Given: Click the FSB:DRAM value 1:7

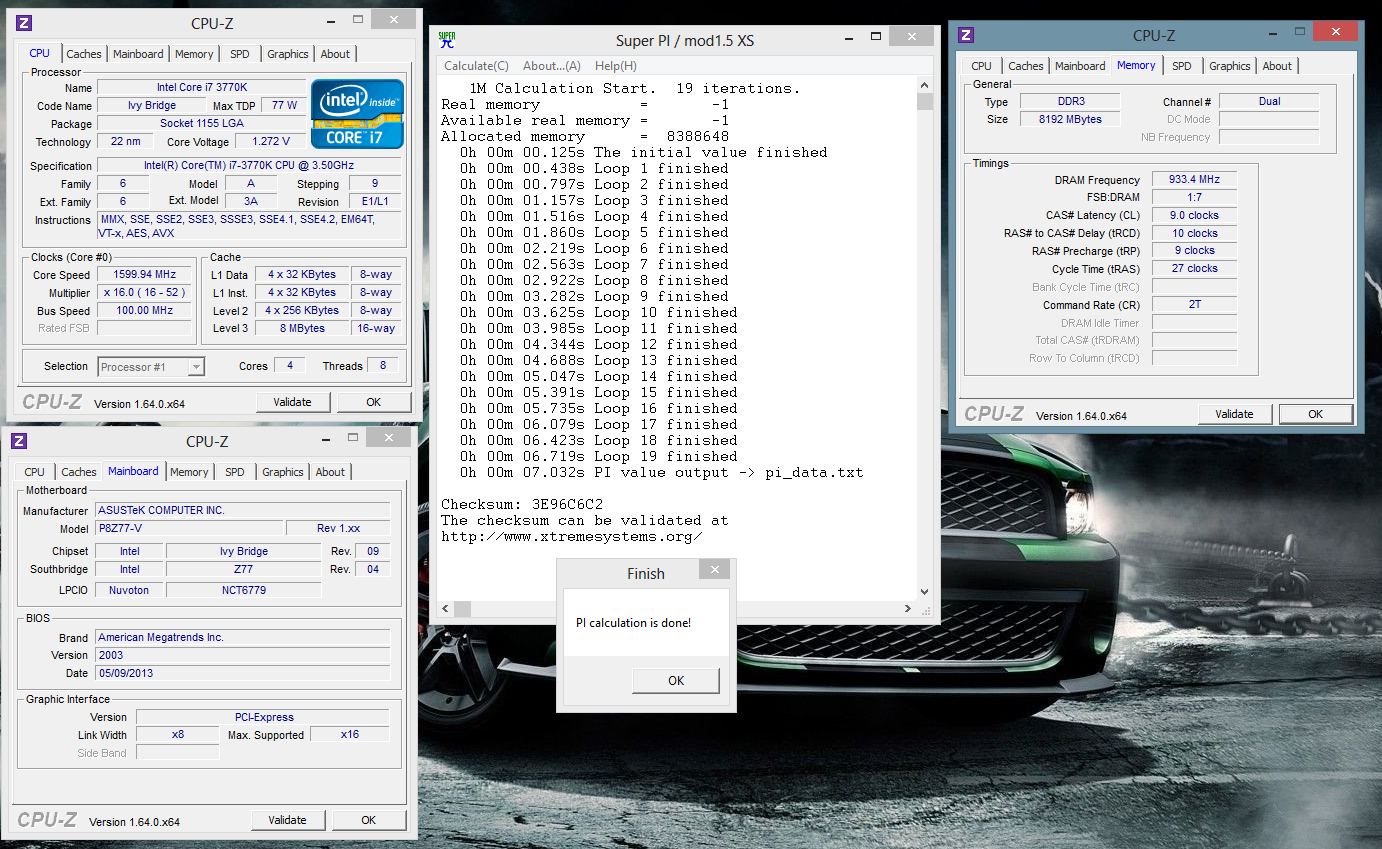Looking at the screenshot, I should [1194, 198].
